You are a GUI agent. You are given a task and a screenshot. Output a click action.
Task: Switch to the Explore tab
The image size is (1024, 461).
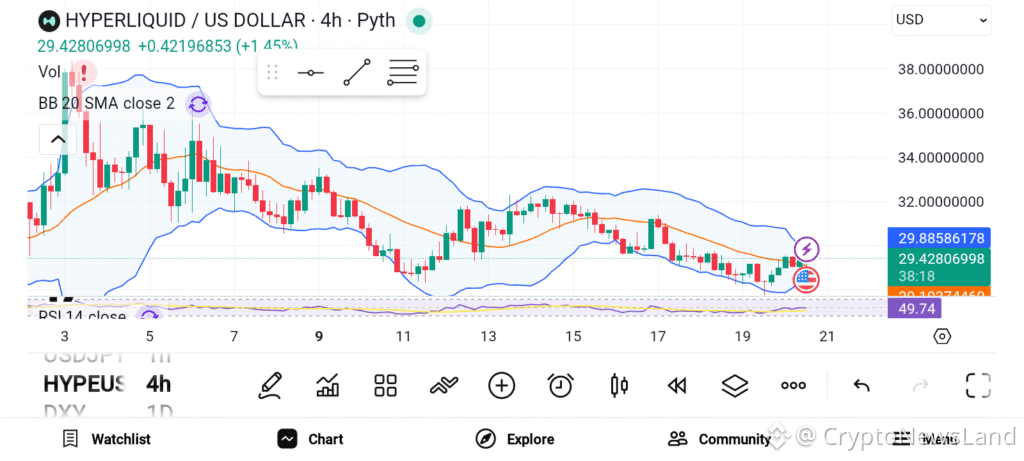(x=515, y=439)
